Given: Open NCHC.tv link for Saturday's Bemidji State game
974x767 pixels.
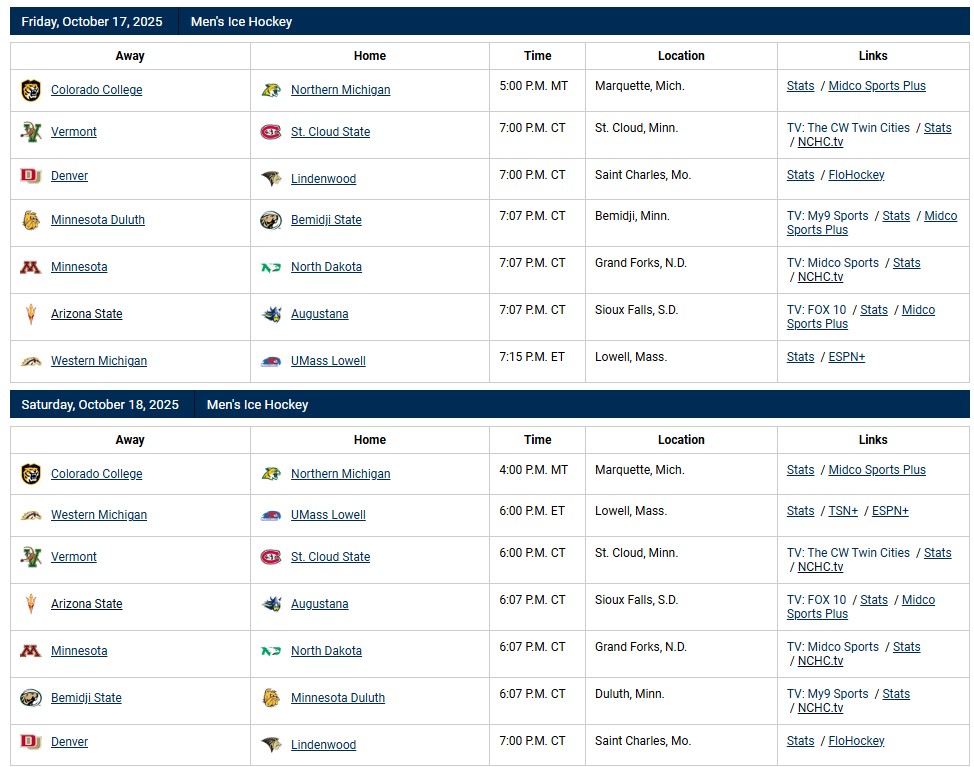Looking at the screenshot, I should [x=820, y=708].
